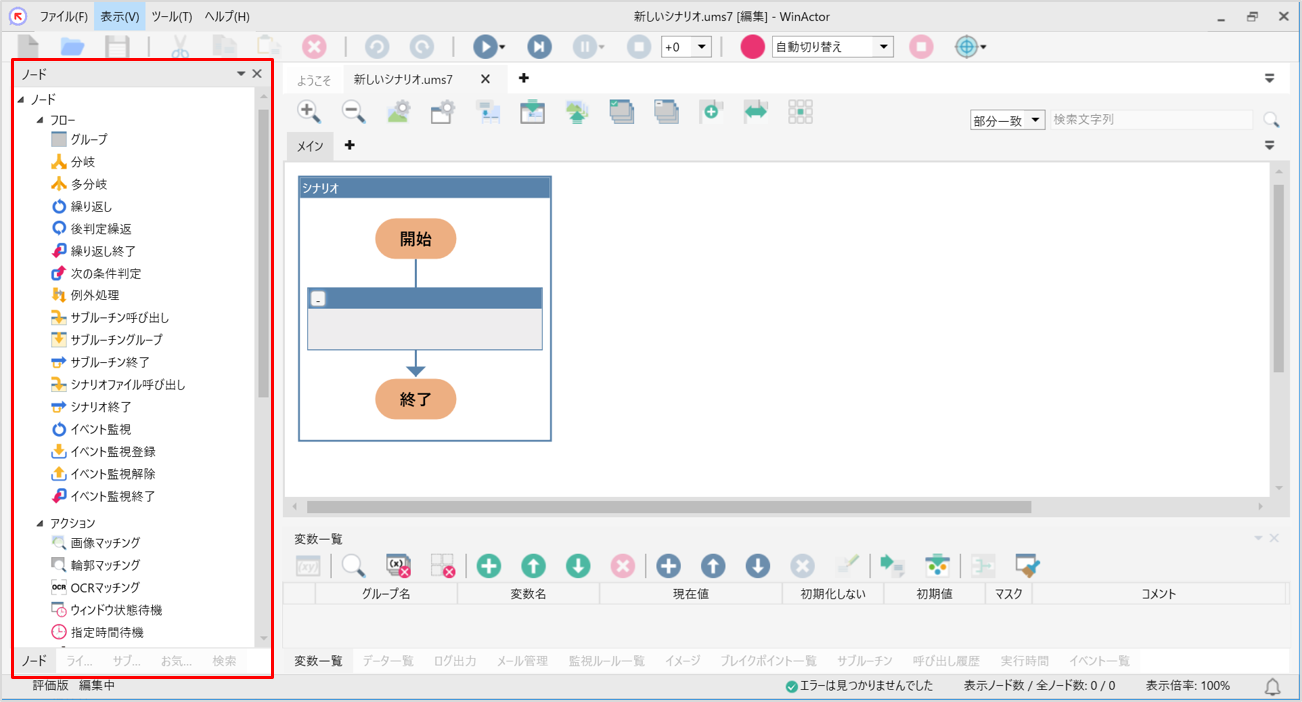
Task: Add a new variable with the green plus icon
Action: click(x=489, y=566)
